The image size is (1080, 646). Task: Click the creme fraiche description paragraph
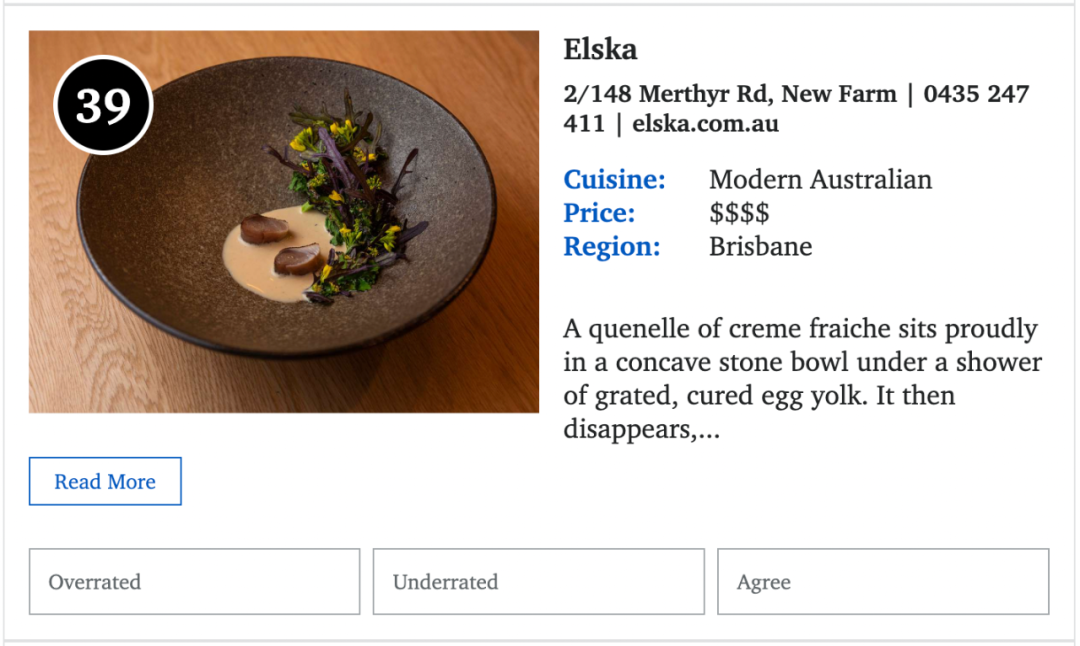802,379
